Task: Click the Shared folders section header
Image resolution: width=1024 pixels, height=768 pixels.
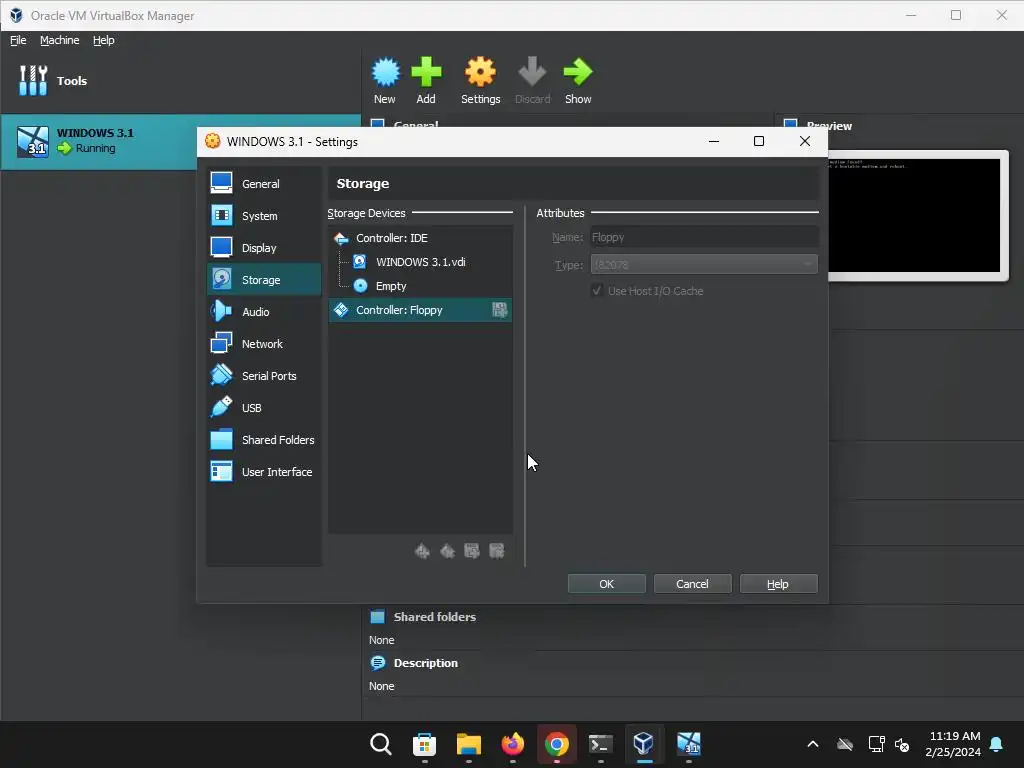Action: (x=434, y=616)
